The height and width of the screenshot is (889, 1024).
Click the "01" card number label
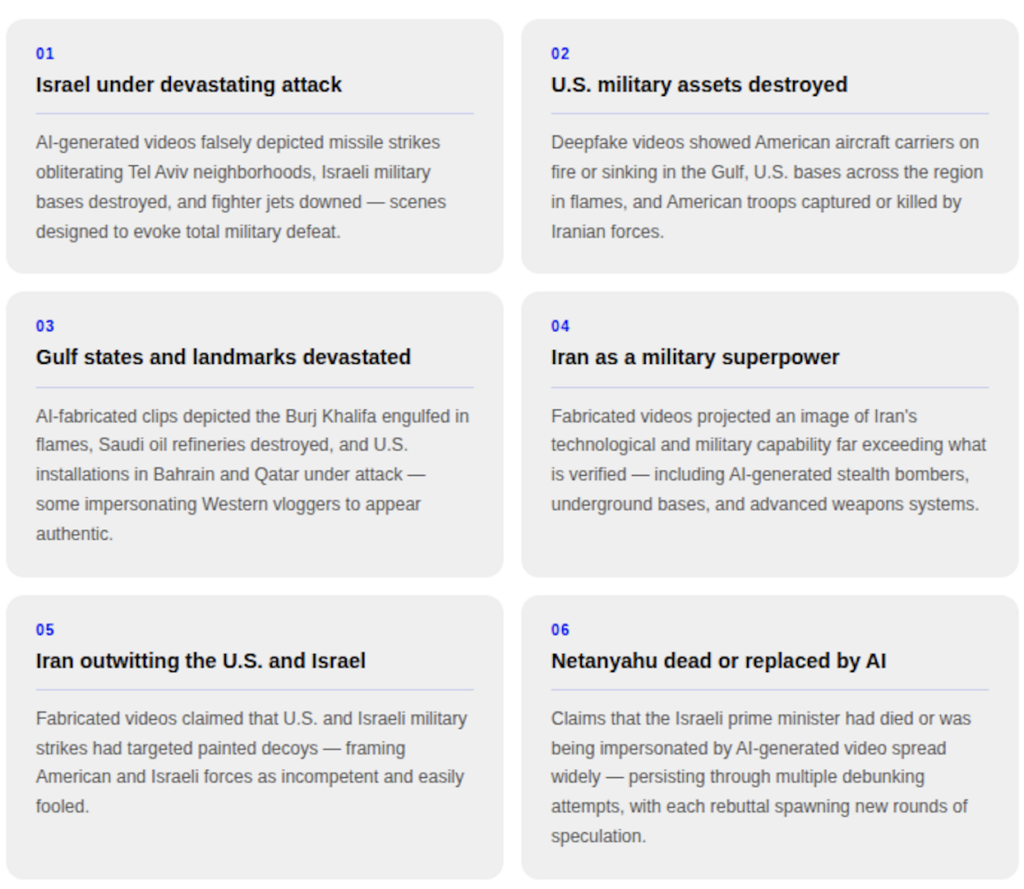tap(45, 54)
